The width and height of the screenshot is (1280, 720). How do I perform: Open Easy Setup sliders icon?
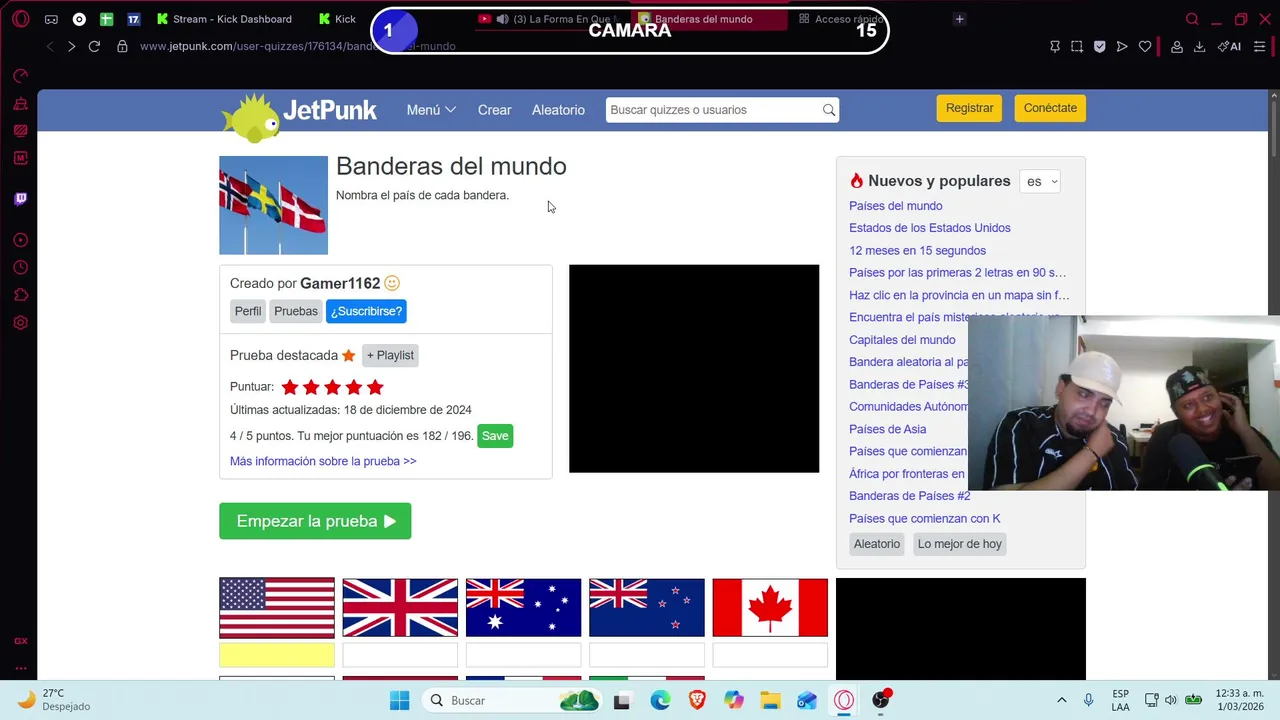[1260, 46]
